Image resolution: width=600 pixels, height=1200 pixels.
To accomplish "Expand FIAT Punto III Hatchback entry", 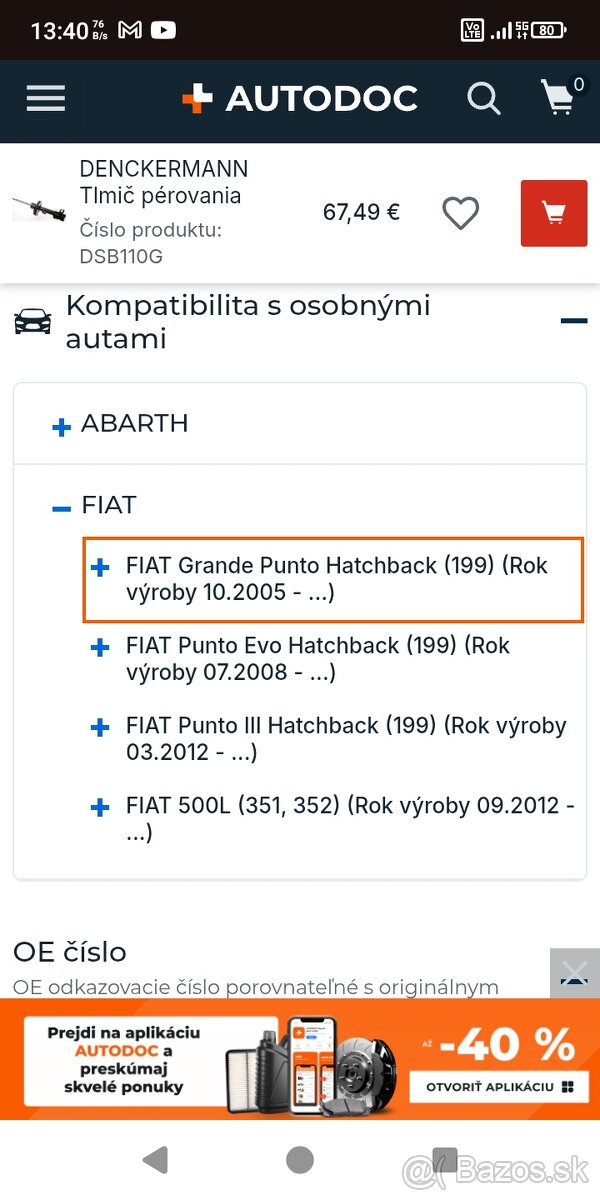I will tap(100, 728).
